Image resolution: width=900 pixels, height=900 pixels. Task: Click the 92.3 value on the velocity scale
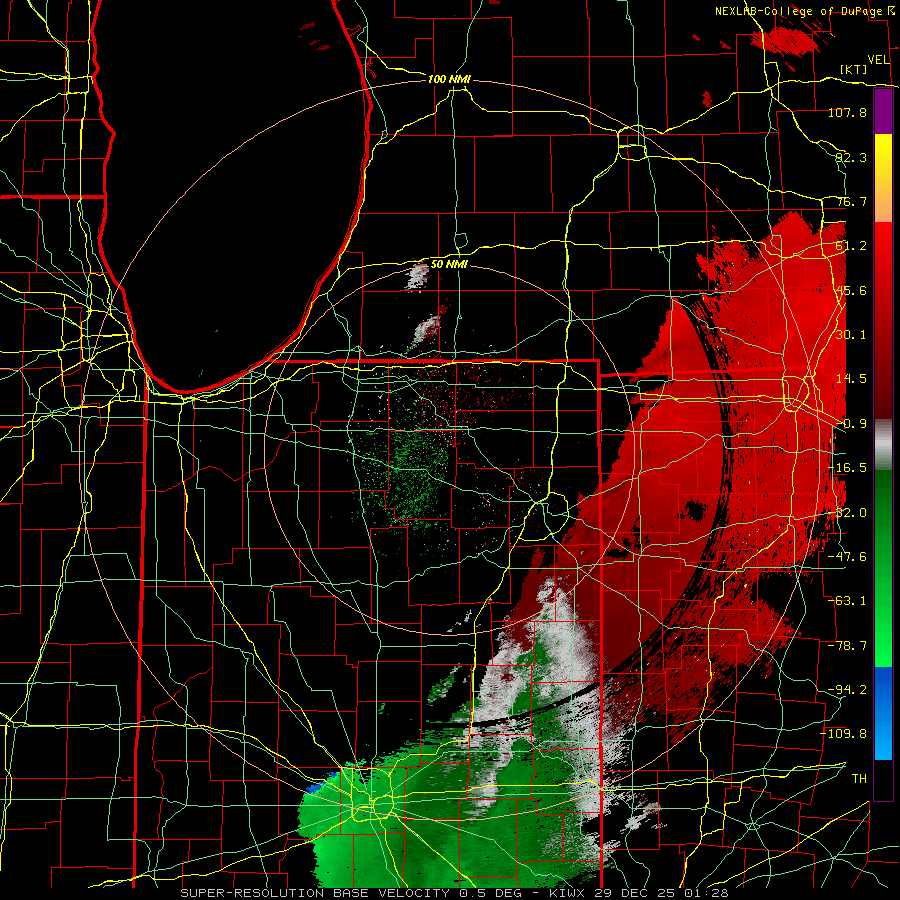tap(851, 157)
